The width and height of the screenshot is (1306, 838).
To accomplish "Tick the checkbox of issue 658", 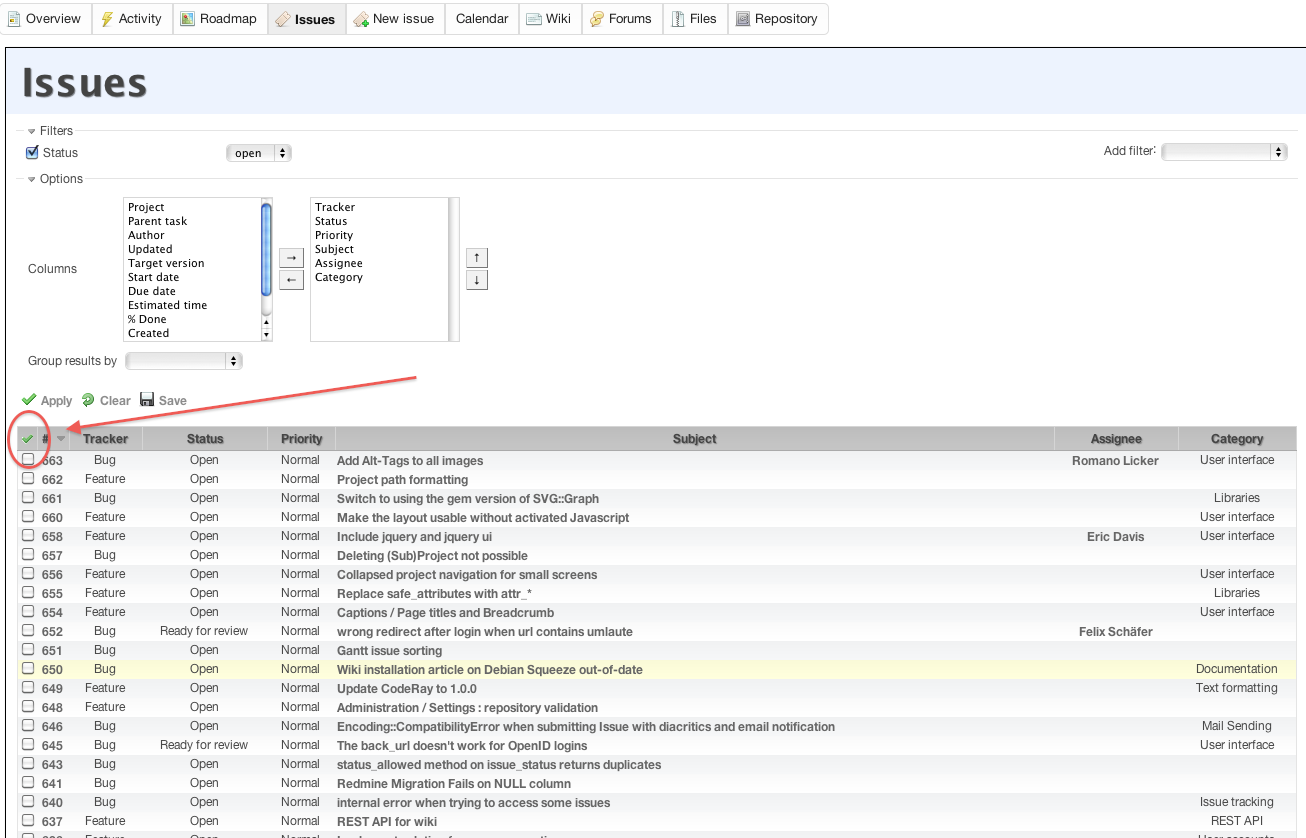I will pyautogui.click(x=28, y=536).
